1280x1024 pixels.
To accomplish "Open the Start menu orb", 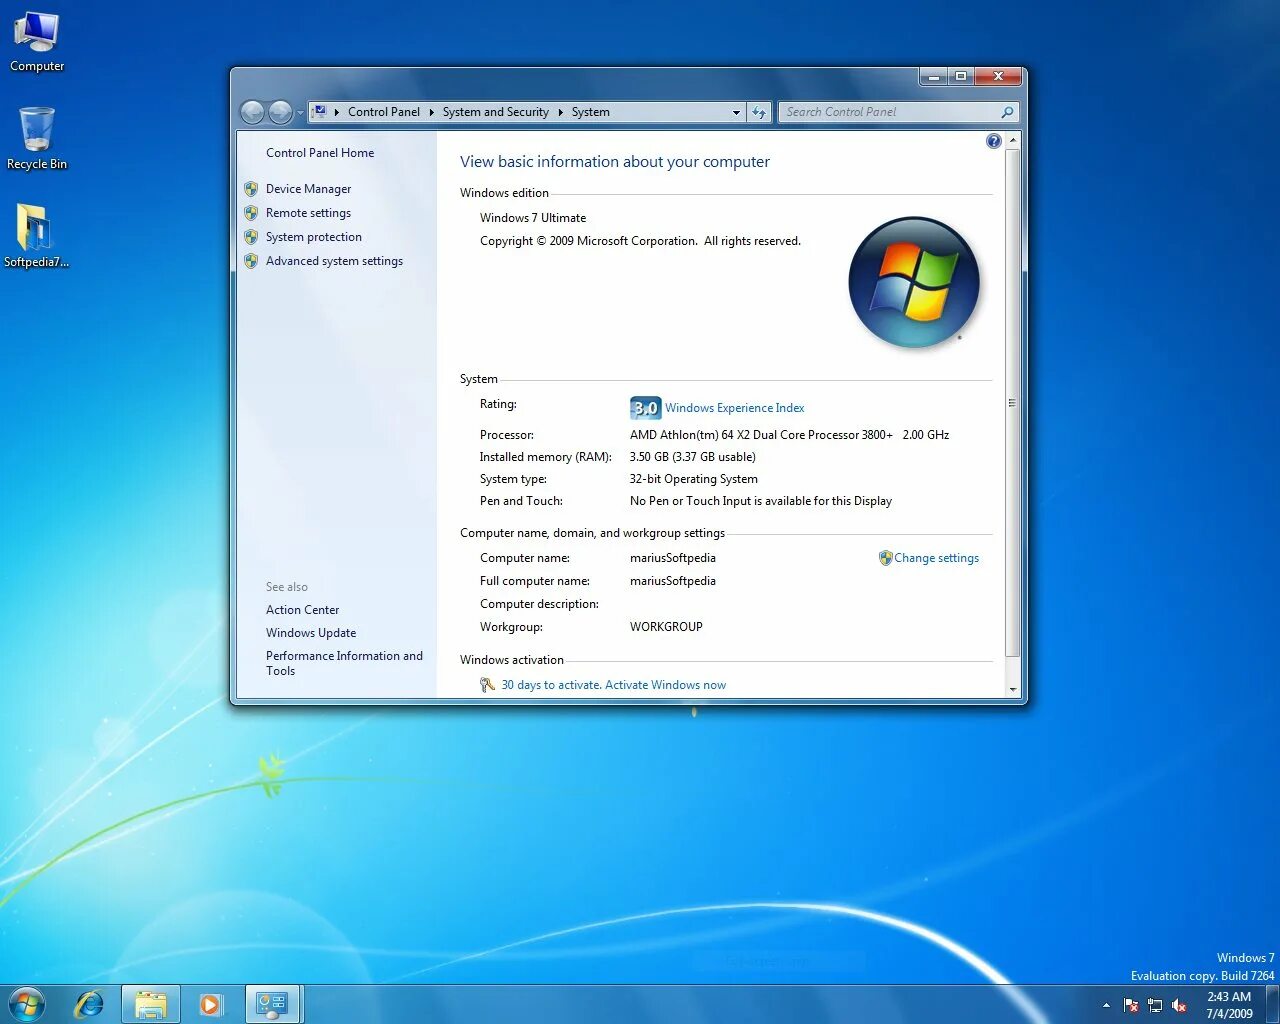I will 26,1004.
